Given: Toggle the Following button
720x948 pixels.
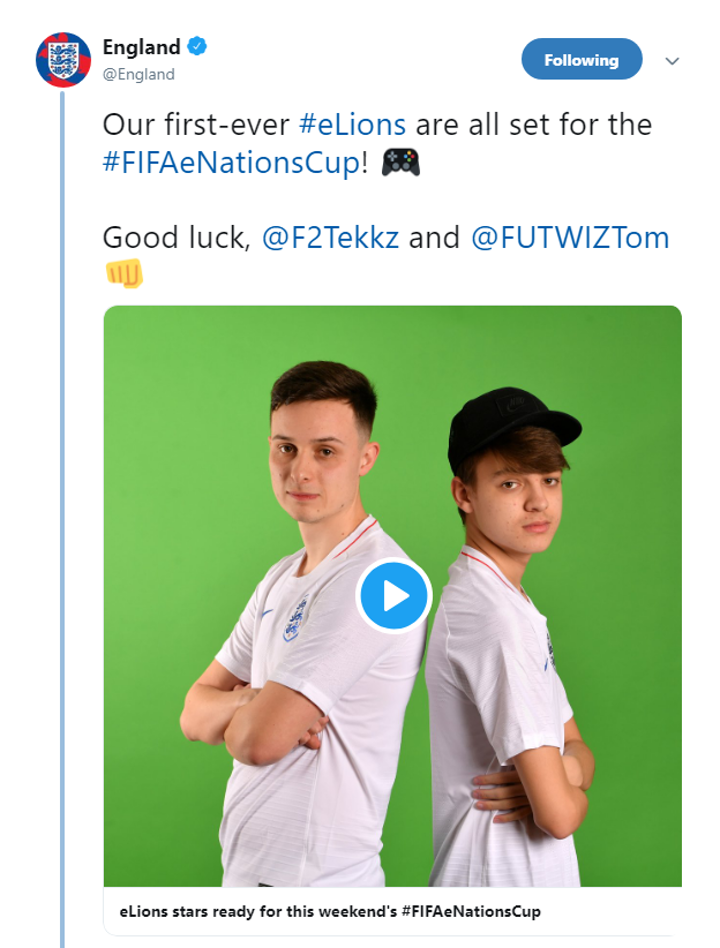Looking at the screenshot, I should (x=581, y=60).
